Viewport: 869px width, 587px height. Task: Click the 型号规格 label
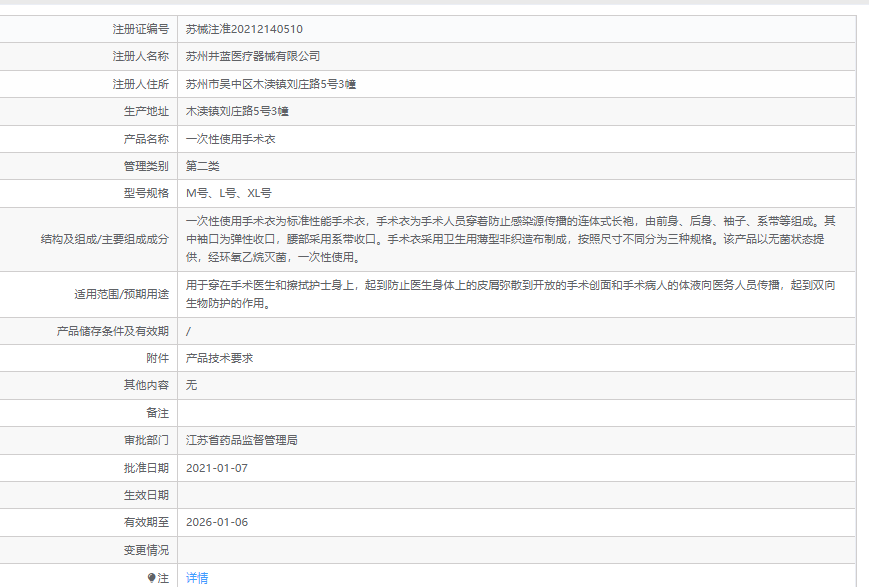(x=146, y=193)
